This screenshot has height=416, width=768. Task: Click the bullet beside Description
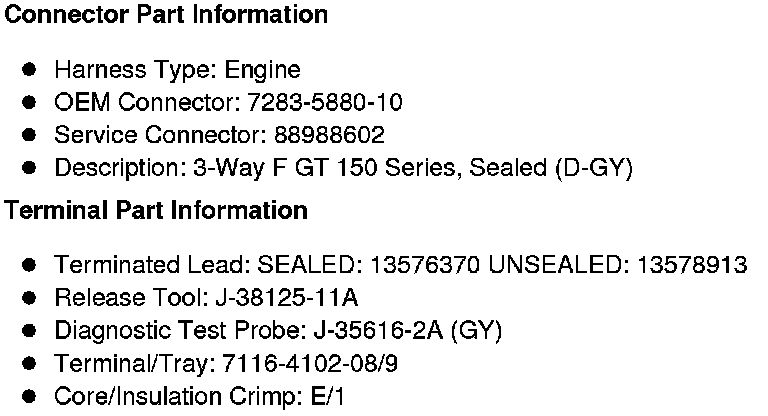[x=30, y=168]
